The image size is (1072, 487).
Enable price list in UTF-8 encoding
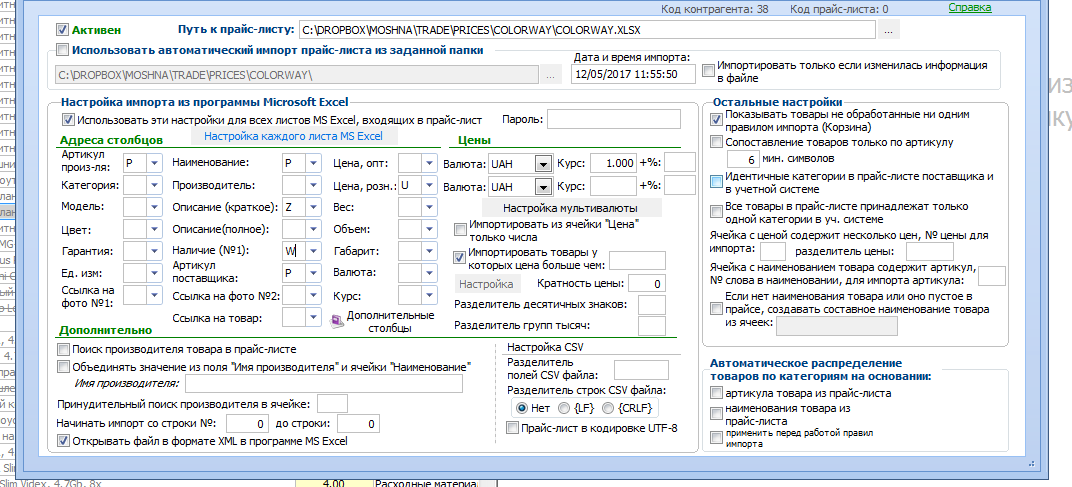click(512, 428)
